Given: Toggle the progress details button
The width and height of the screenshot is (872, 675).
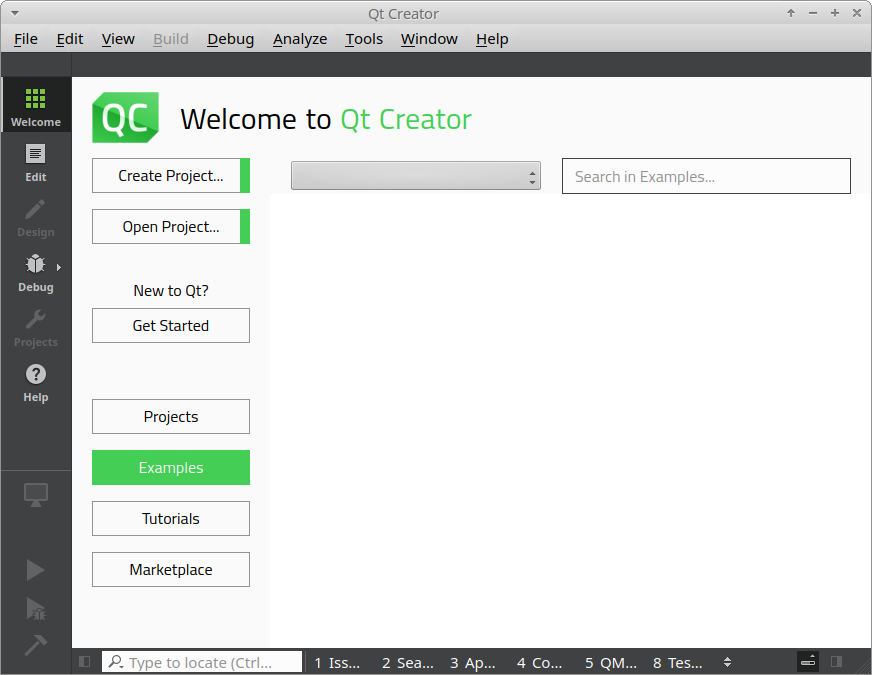Looking at the screenshot, I should click(808, 662).
